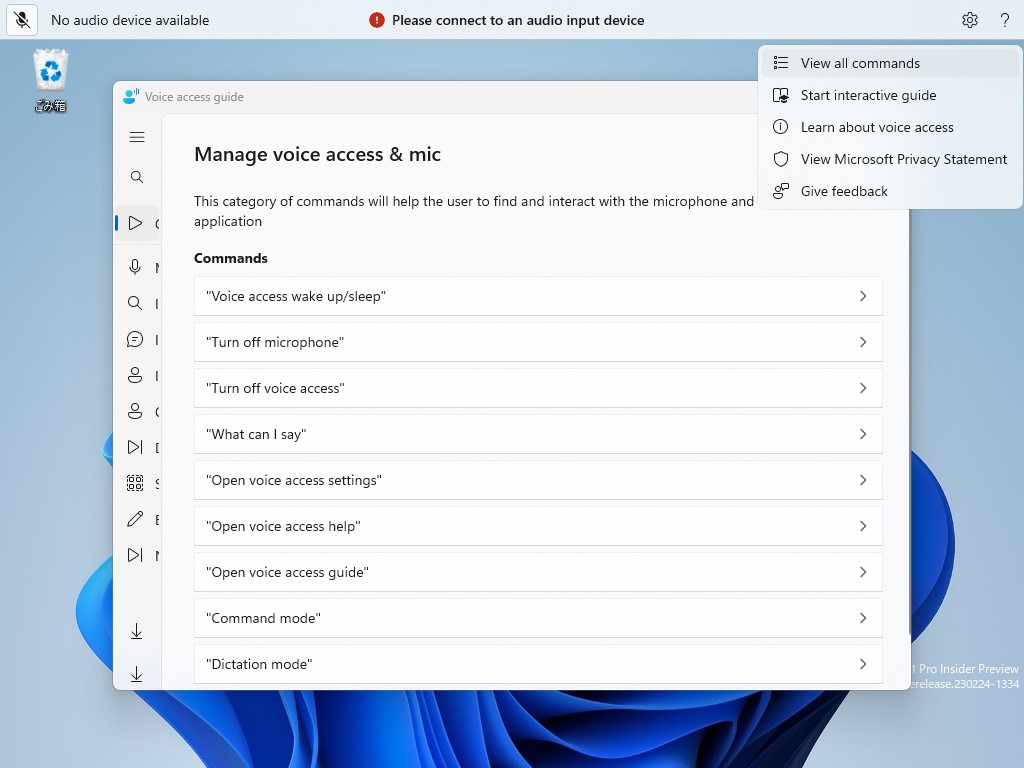Click Give feedback option

[x=844, y=191]
